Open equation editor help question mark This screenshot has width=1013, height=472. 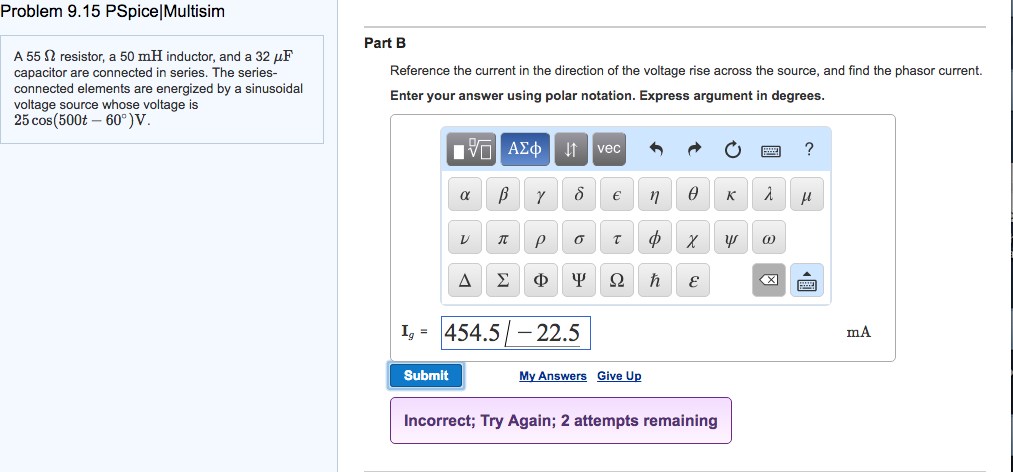tap(808, 150)
